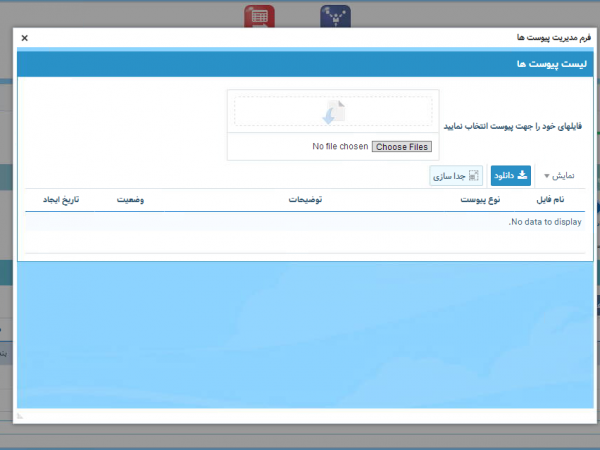This screenshot has height=450, width=600.
Task: Click the لیست پیوست ها panel header
Action: pyautogui.click(x=305, y=64)
